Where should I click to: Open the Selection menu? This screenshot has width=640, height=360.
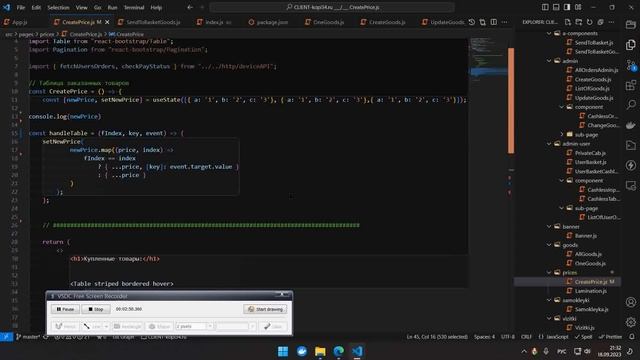pyautogui.click(x=58, y=7)
